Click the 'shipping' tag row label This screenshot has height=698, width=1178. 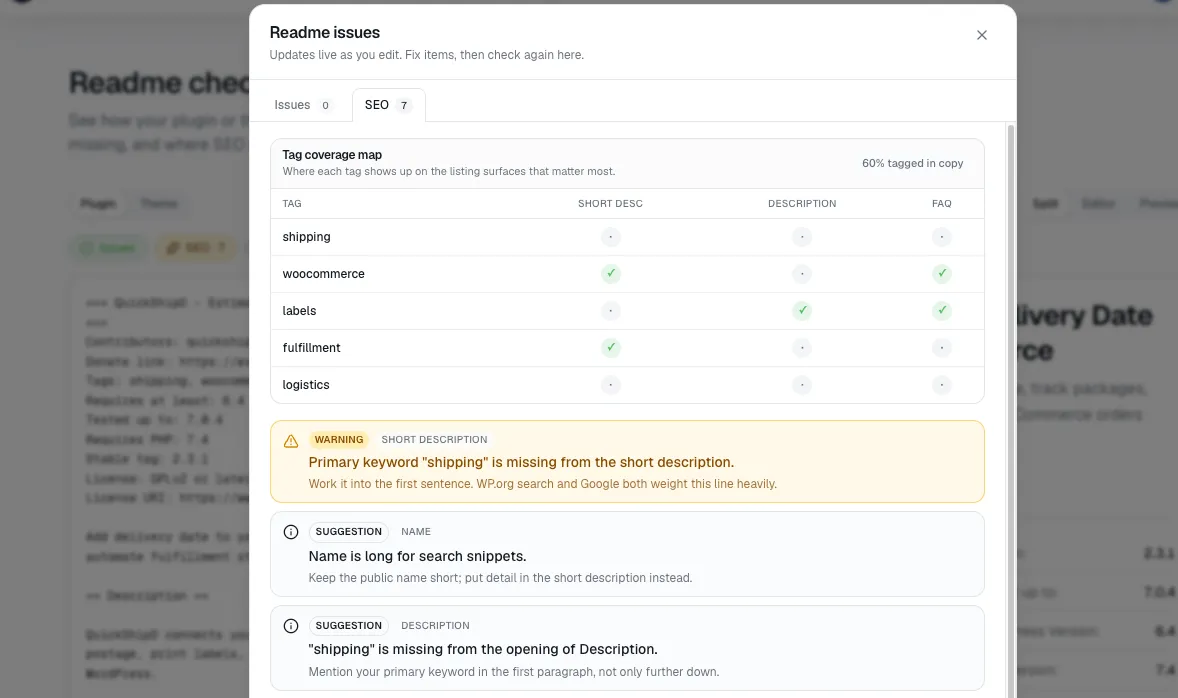coord(307,237)
